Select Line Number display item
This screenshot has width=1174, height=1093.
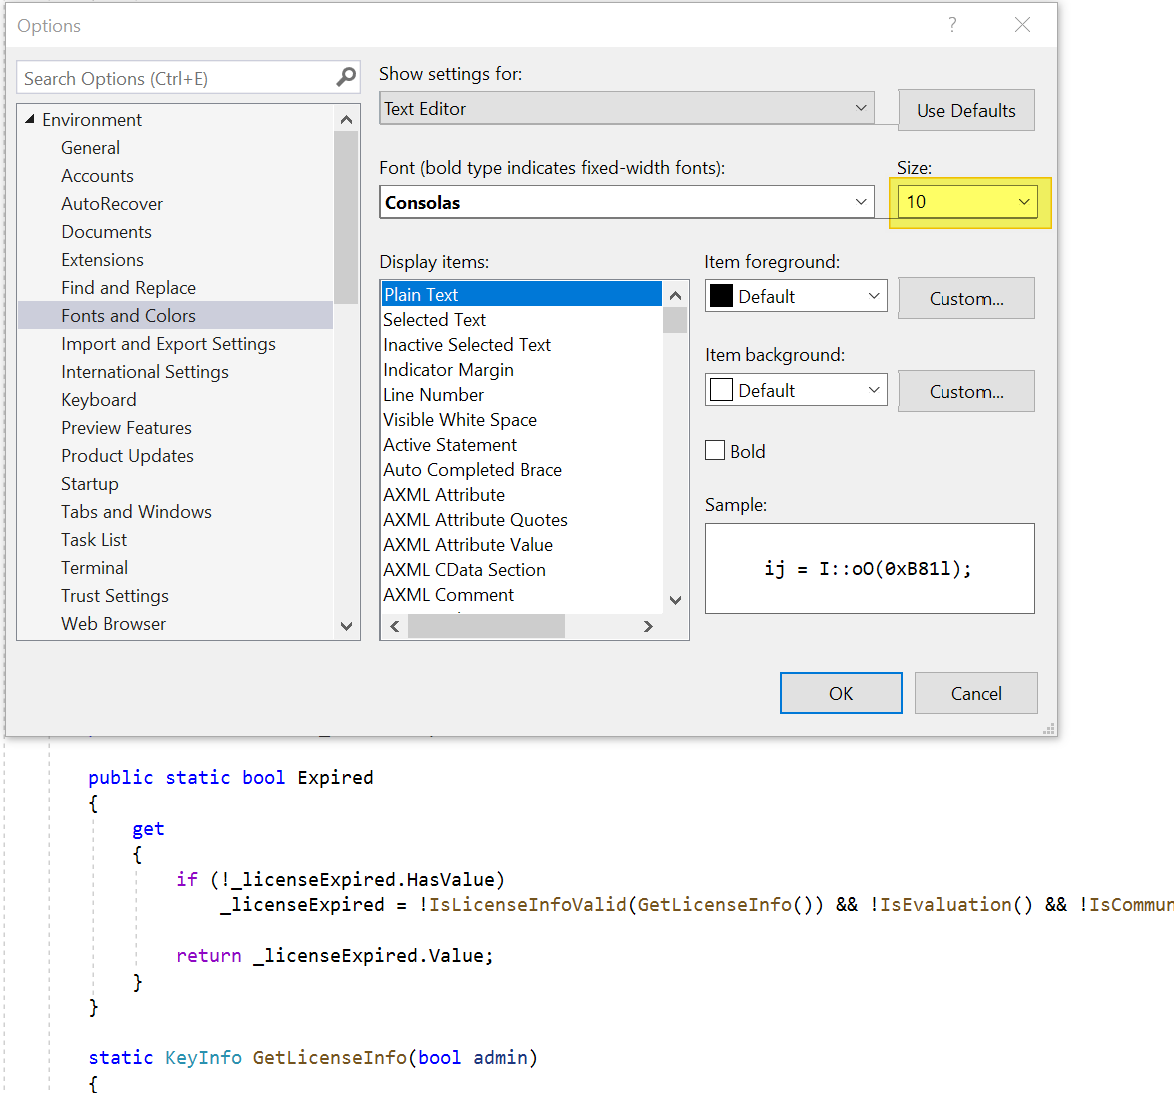click(434, 395)
